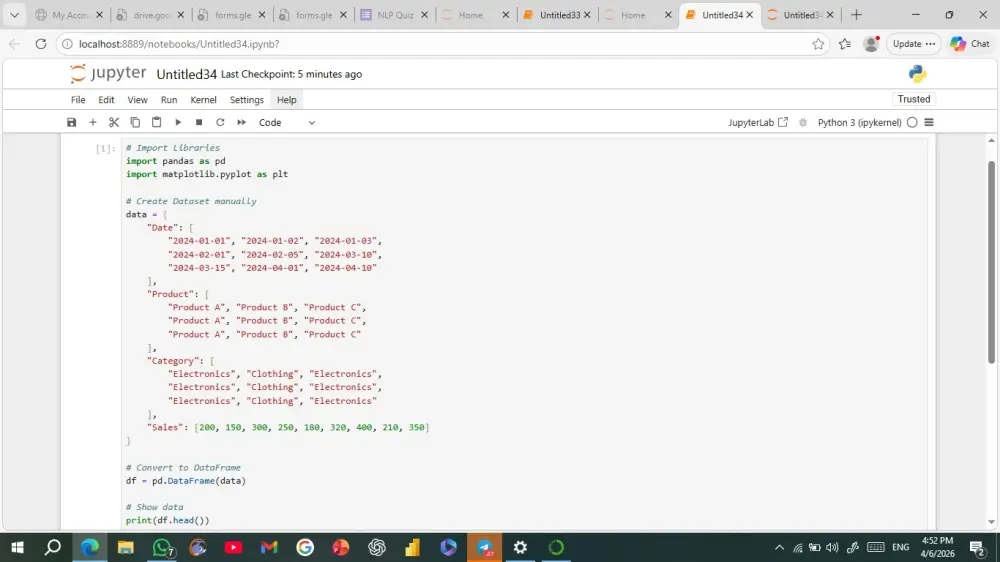Open WhatsApp from the taskbar
The height and width of the screenshot is (562, 1000).
pos(162,547)
